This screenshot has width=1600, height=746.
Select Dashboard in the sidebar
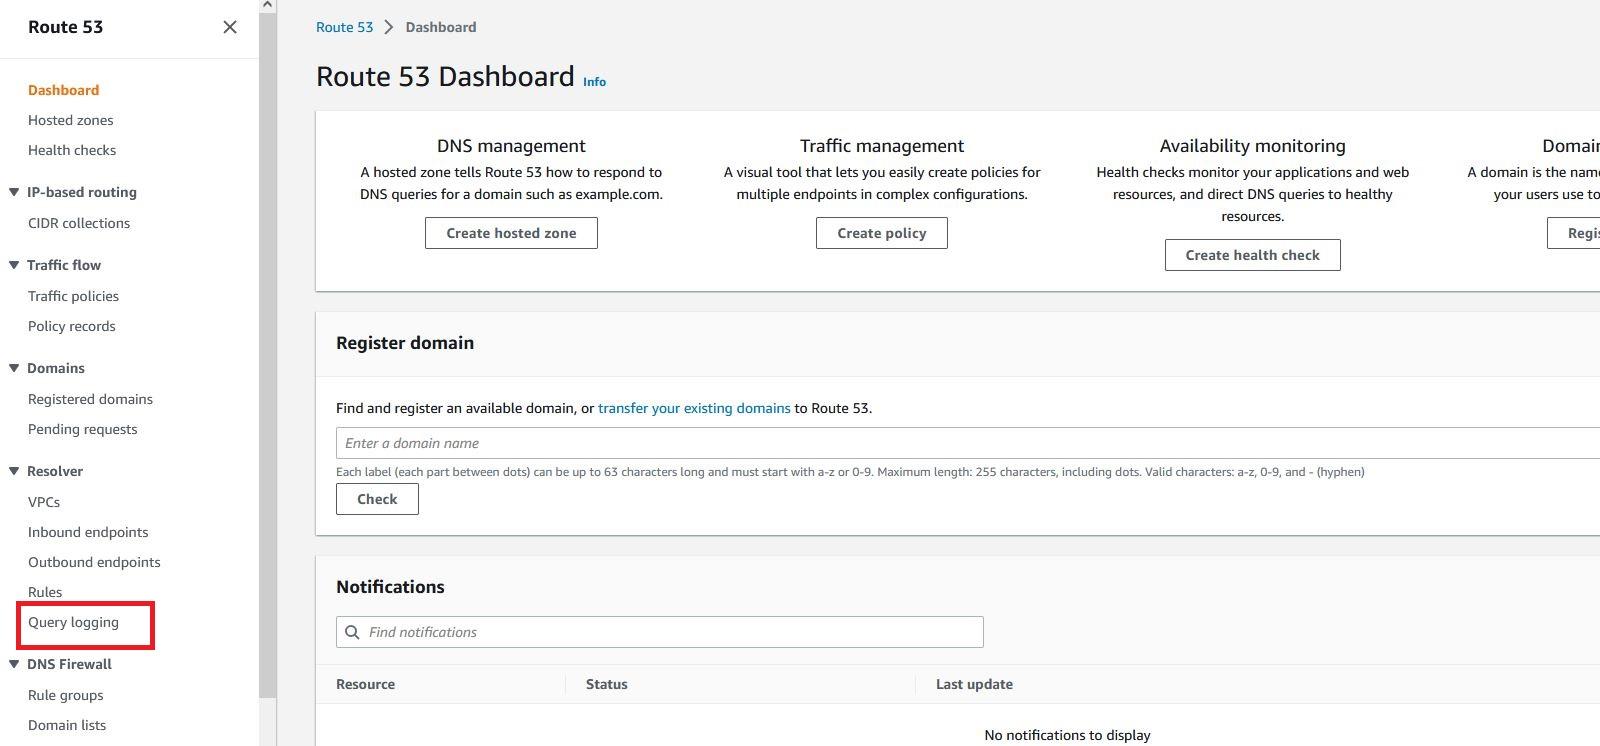click(63, 90)
